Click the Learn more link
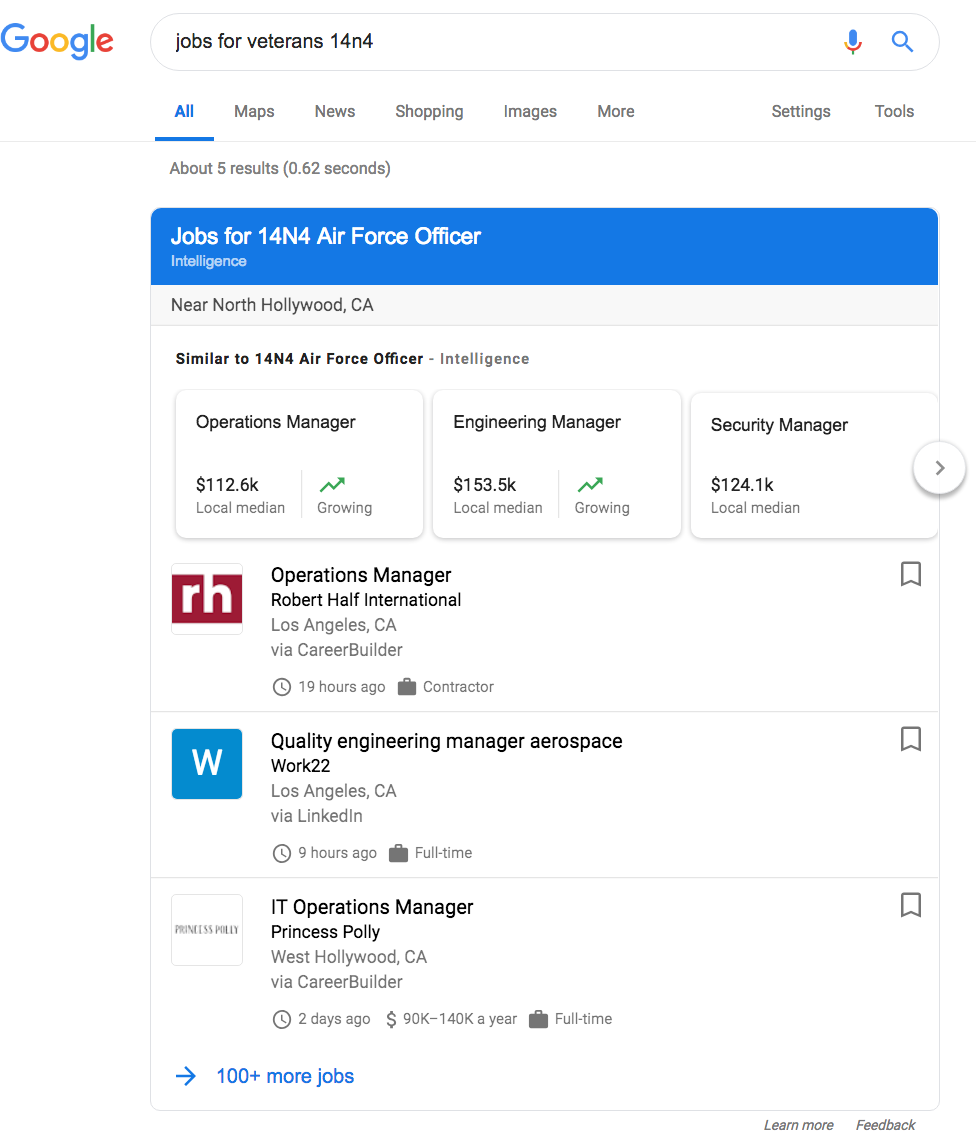 (798, 1125)
